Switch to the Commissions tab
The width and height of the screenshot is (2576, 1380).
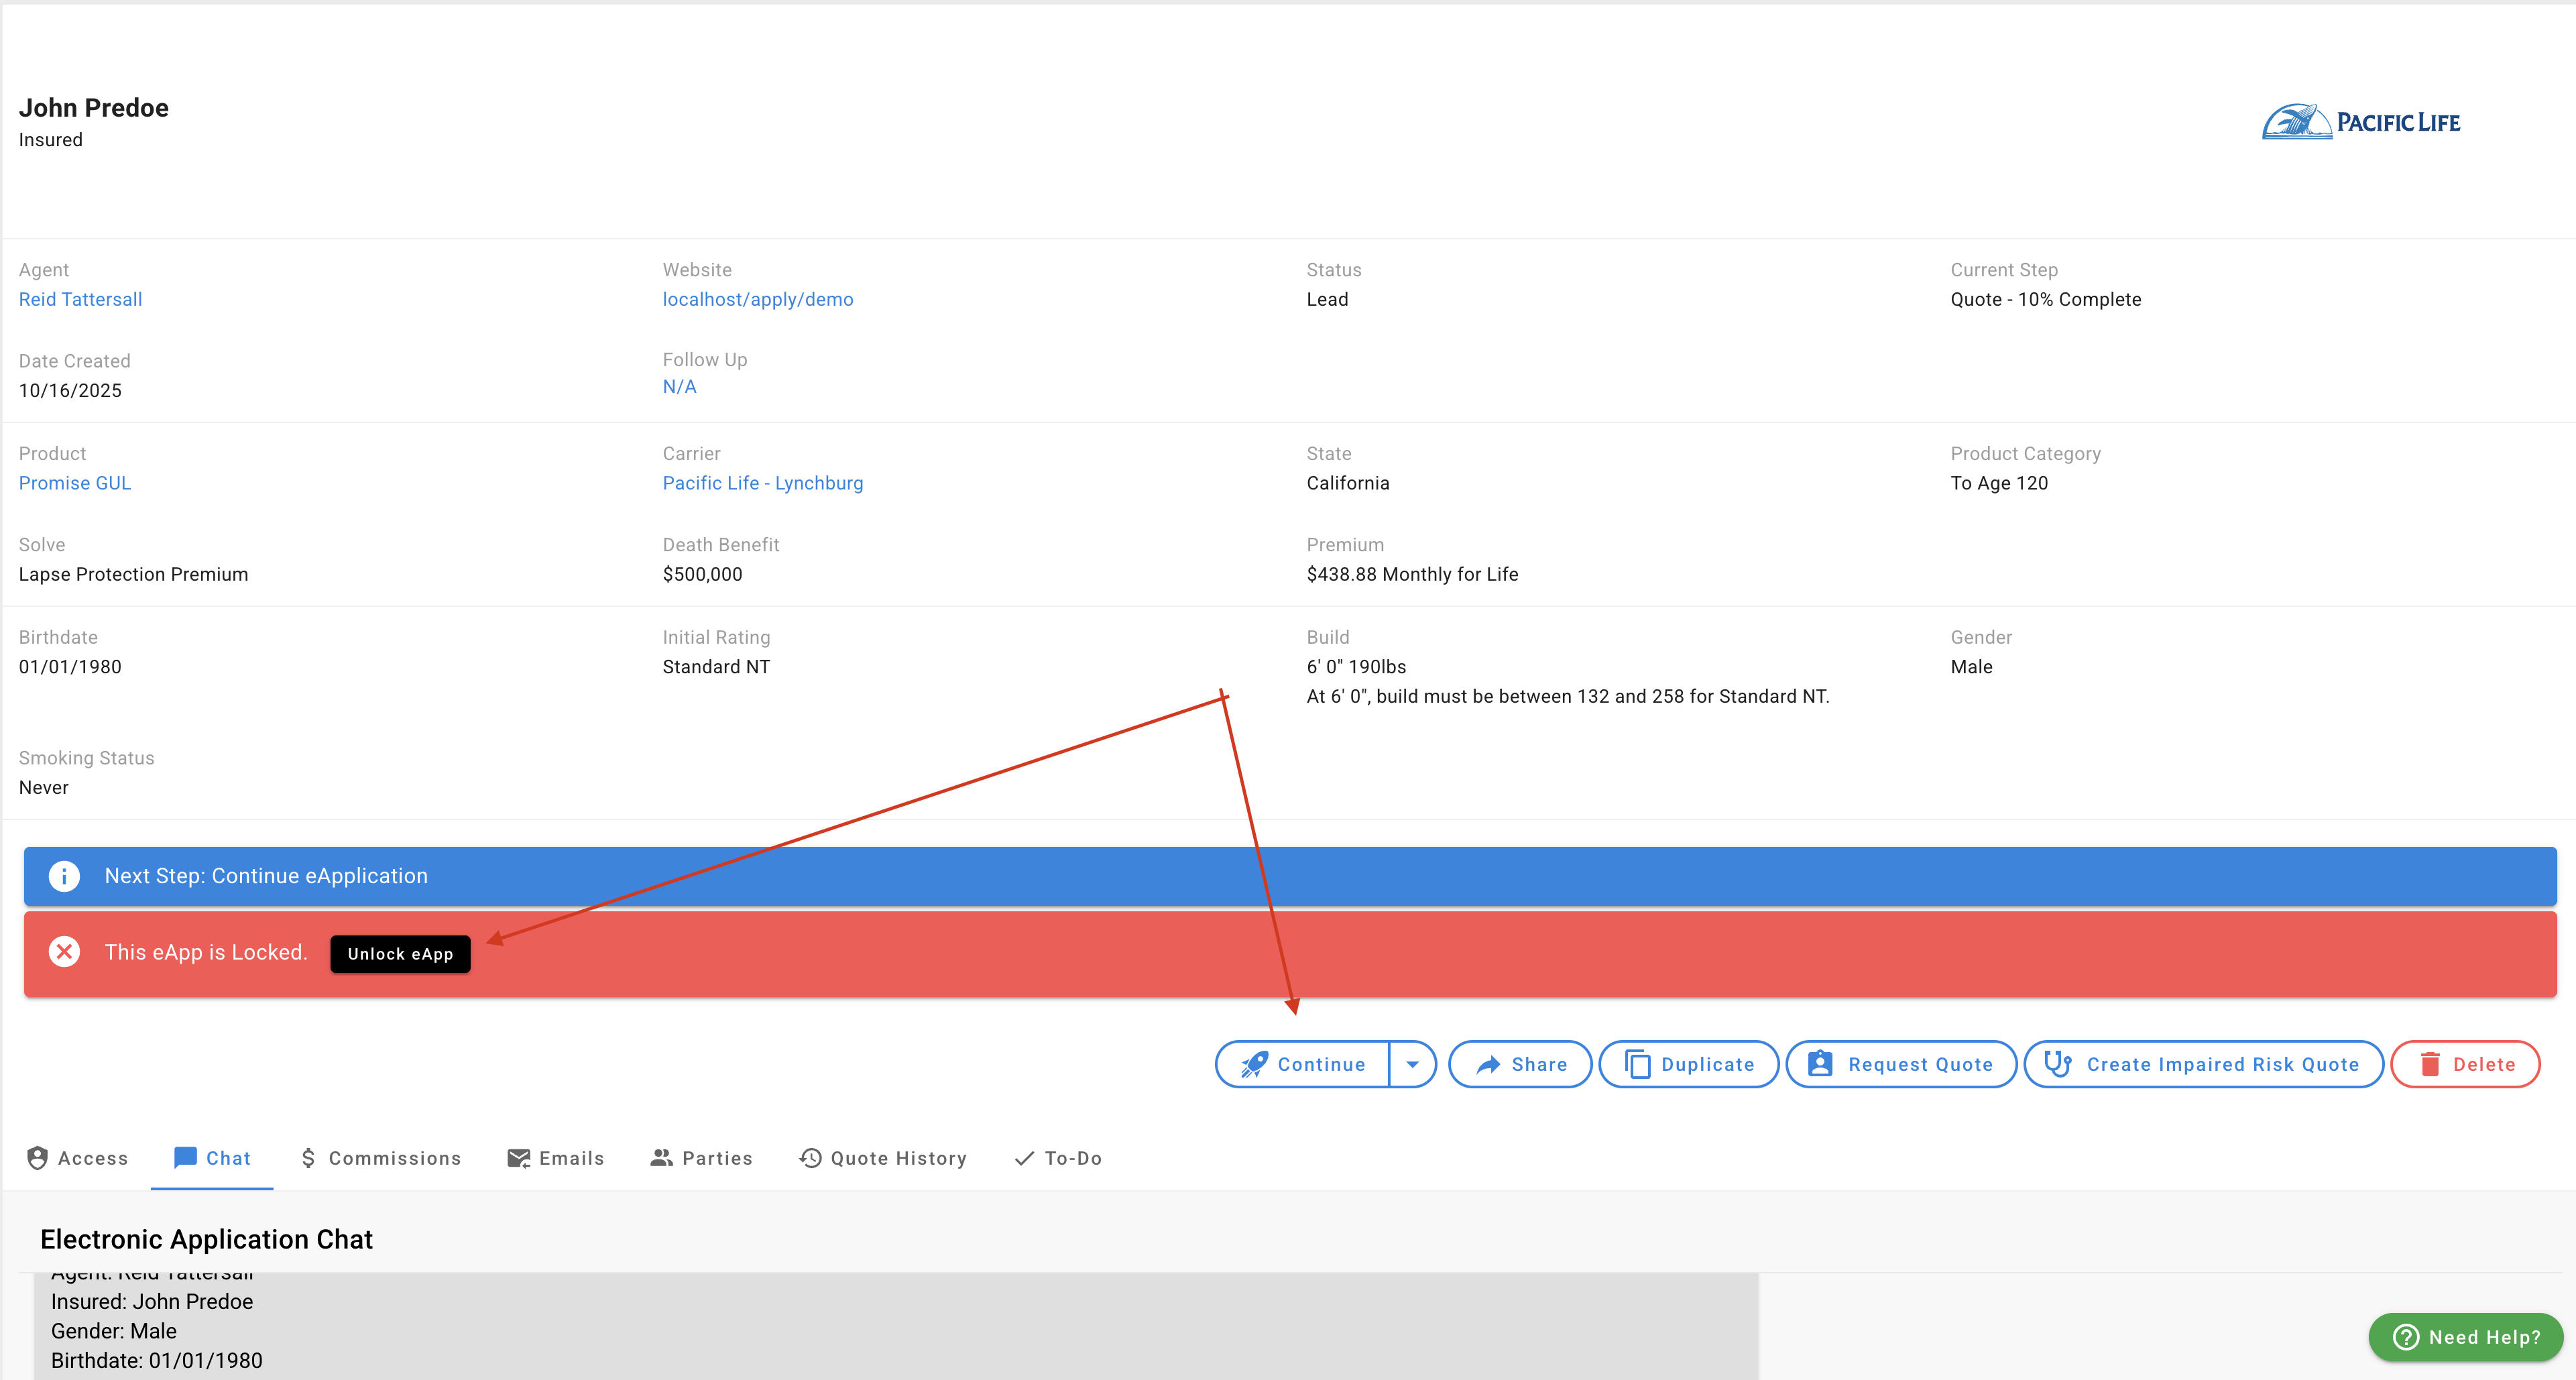[381, 1158]
